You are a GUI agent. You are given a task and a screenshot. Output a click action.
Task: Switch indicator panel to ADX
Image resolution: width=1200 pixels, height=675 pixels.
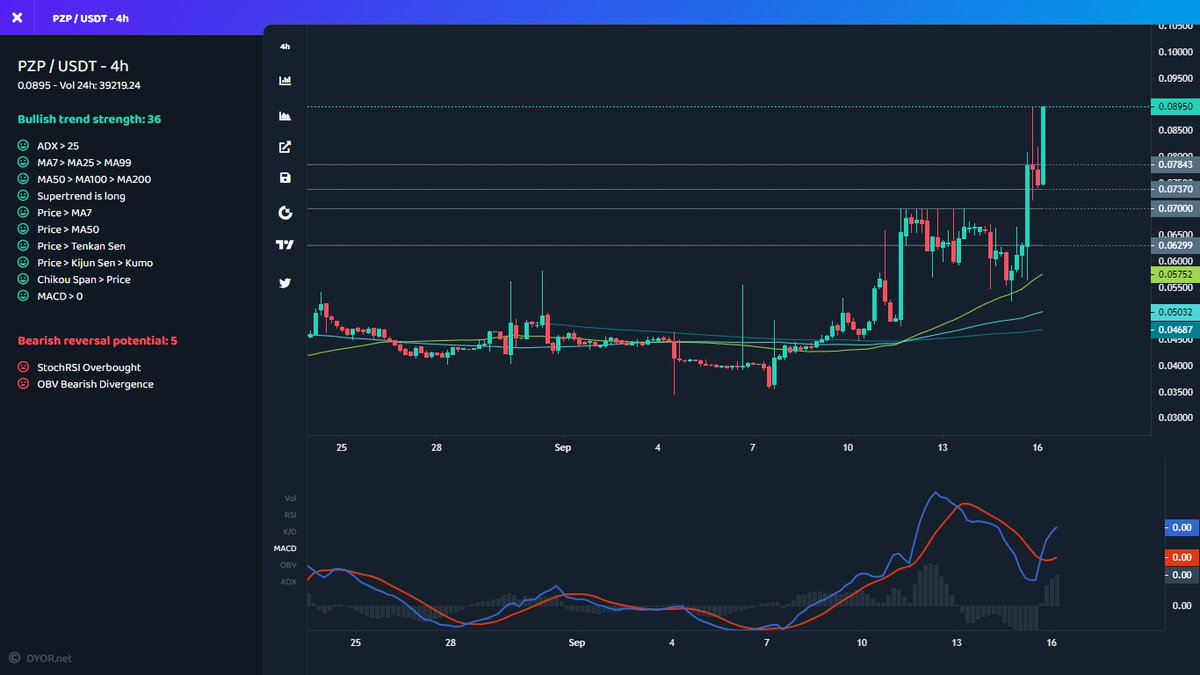(x=289, y=581)
